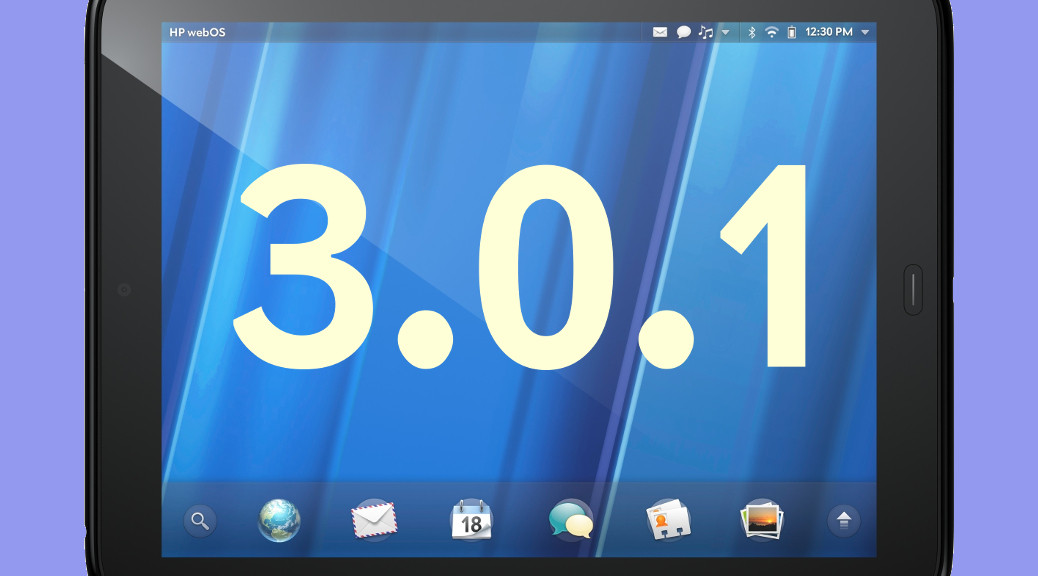
Task: Open the Calendar app showing 18
Action: [471, 520]
